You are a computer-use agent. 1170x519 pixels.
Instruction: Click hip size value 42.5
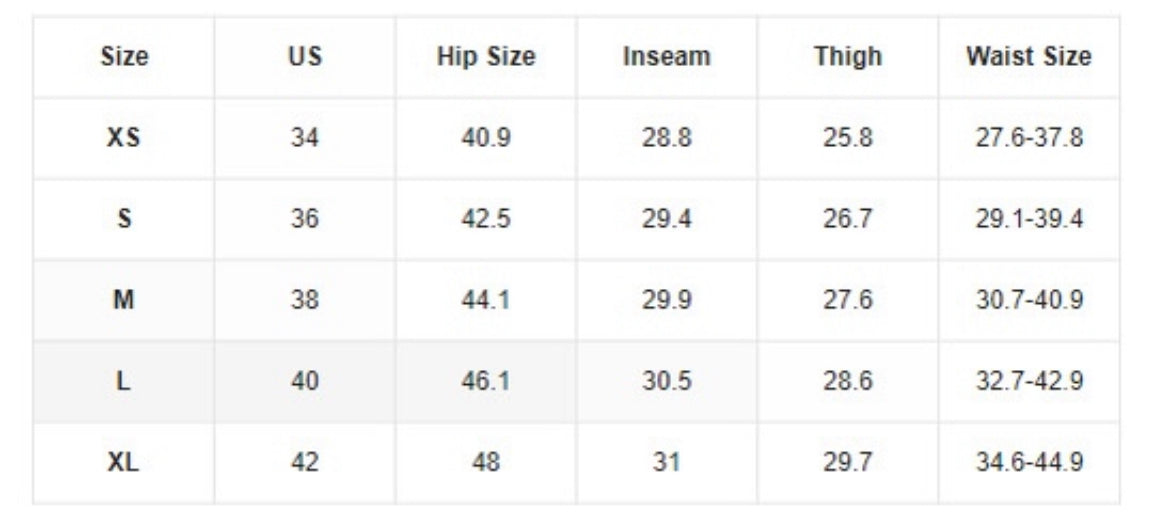pos(486,219)
